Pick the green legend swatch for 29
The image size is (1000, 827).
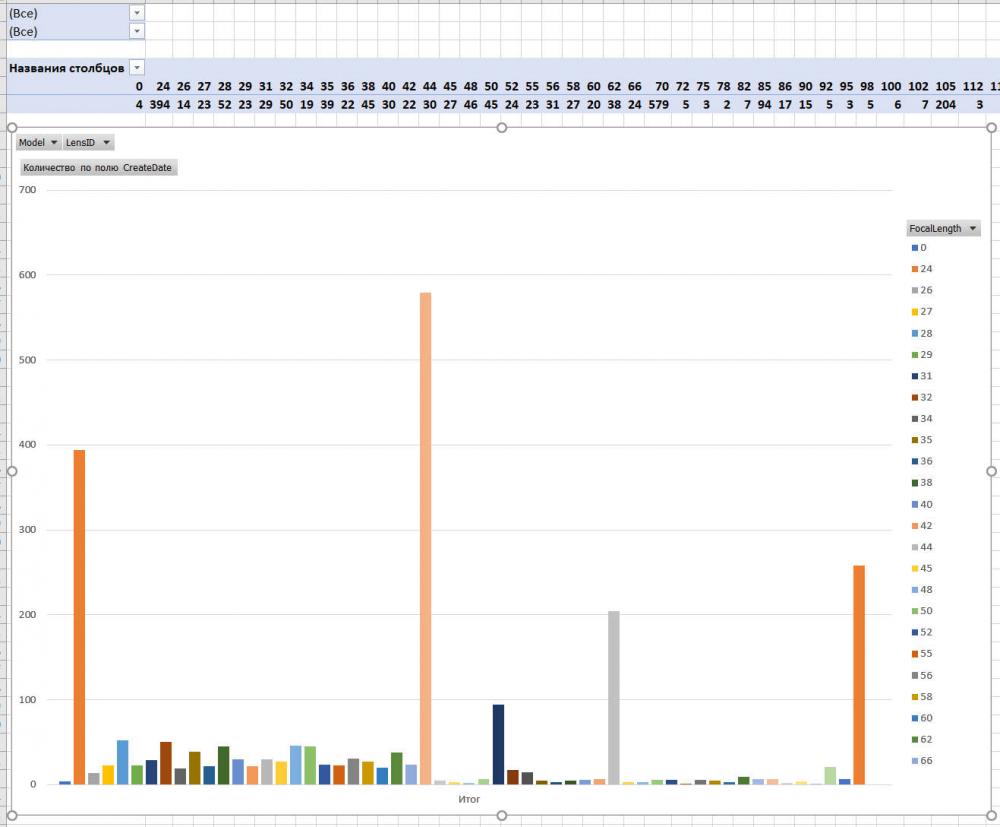pos(915,355)
